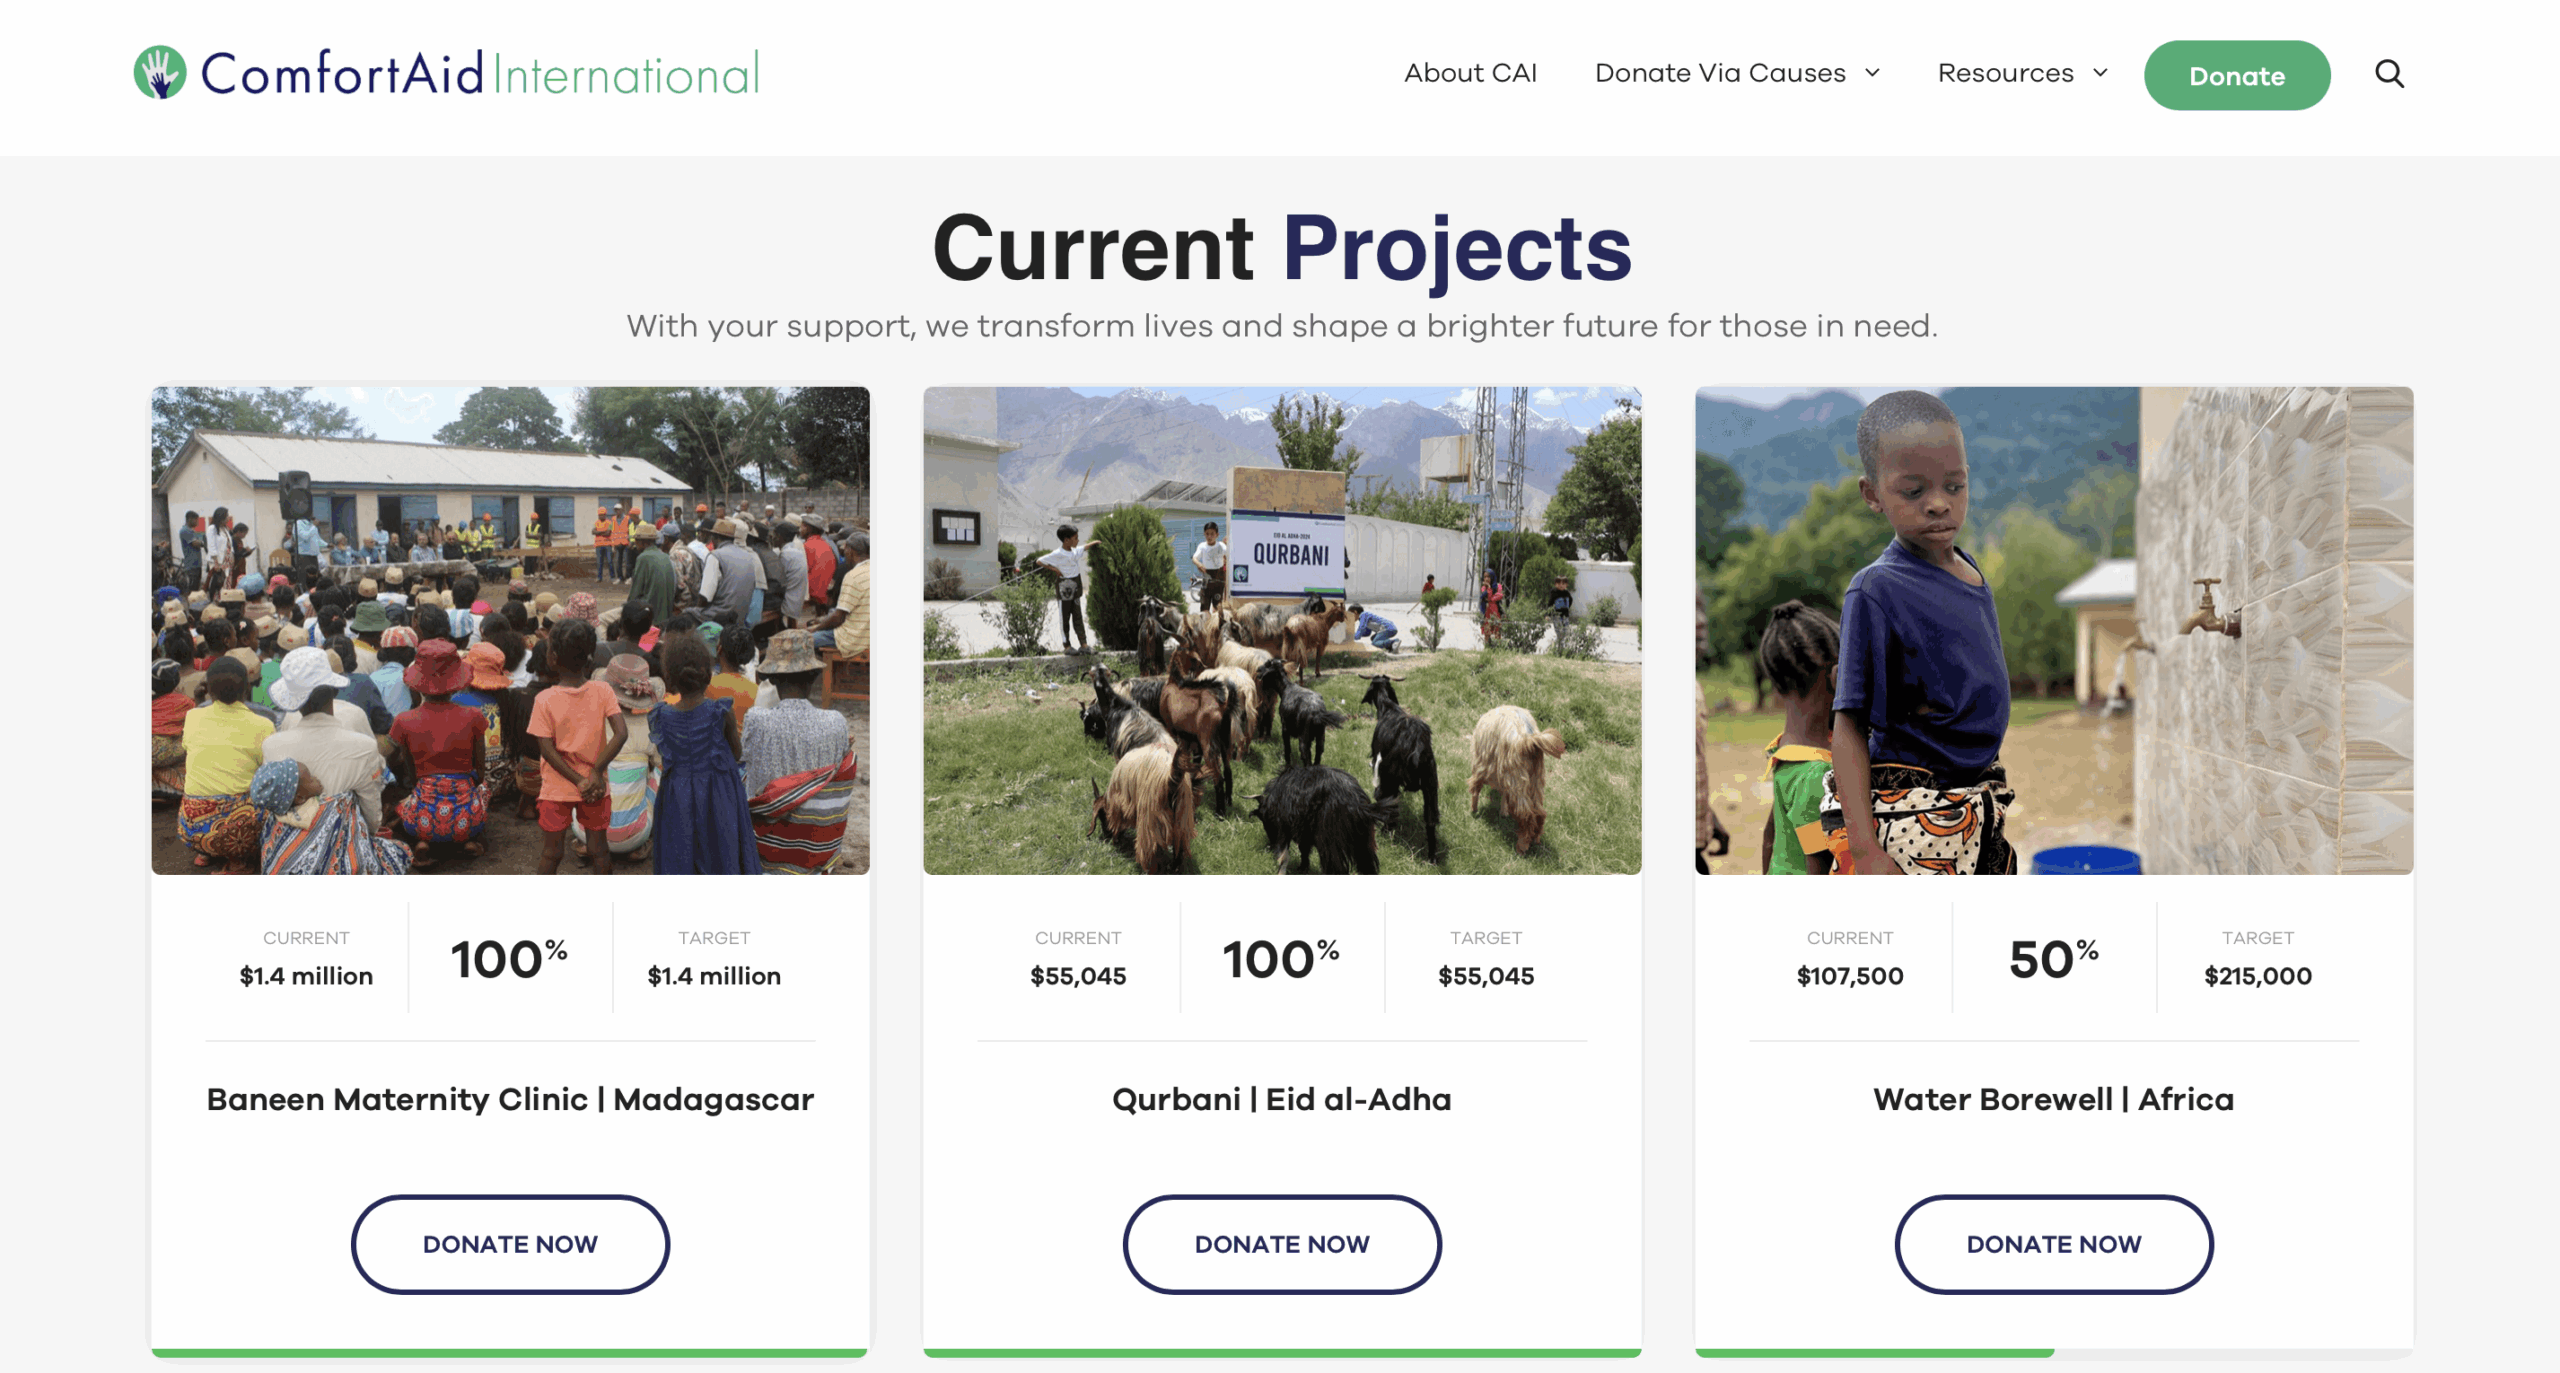Donate now to Baneen Maternity Clinic
Viewport: 2560px width, 1373px height.
[510, 1243]
